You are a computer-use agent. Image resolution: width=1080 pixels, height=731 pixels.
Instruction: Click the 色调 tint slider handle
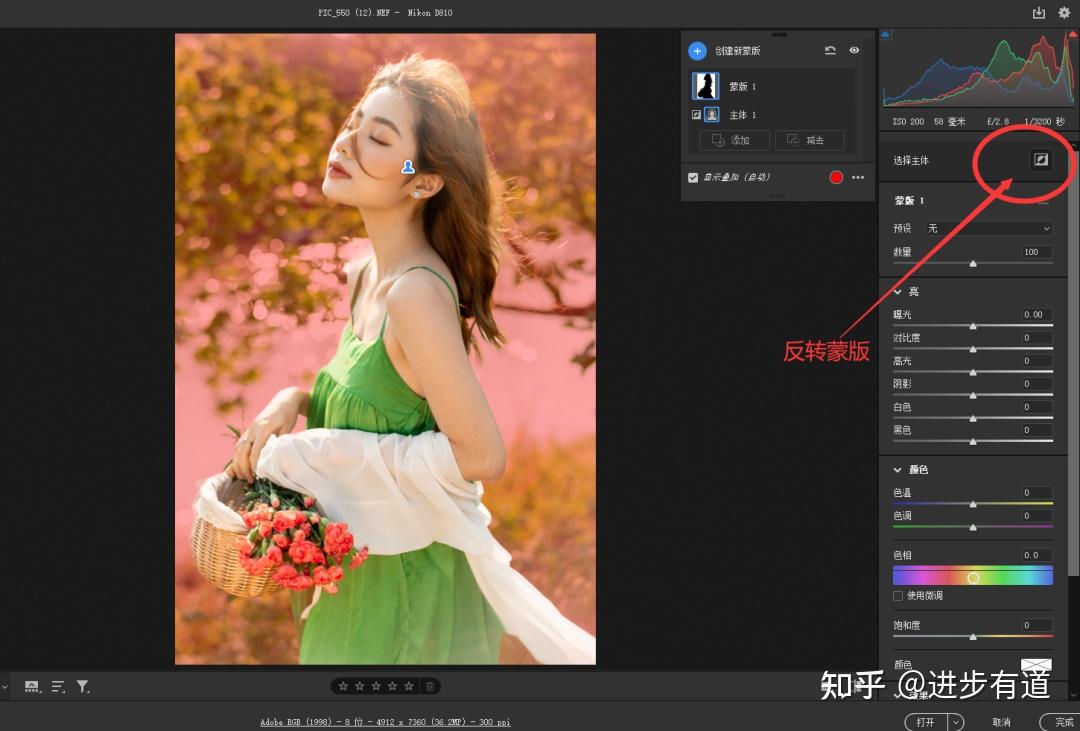973,527
